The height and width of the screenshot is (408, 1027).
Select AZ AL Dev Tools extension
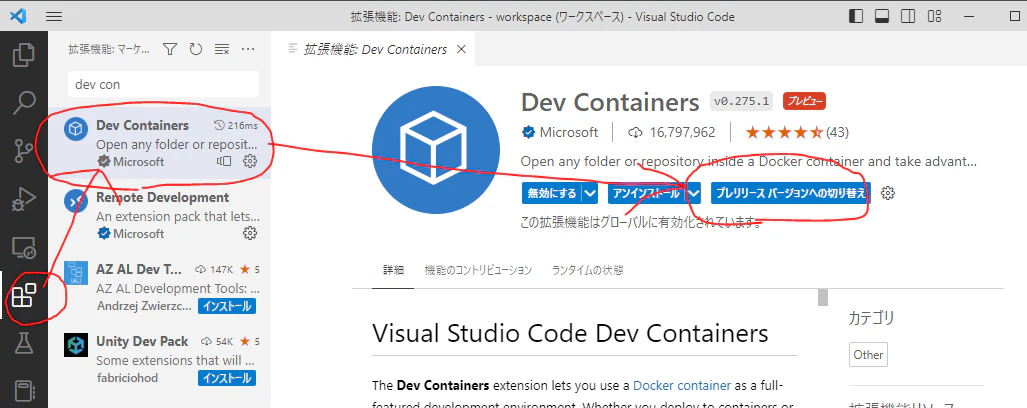(159, 287)
